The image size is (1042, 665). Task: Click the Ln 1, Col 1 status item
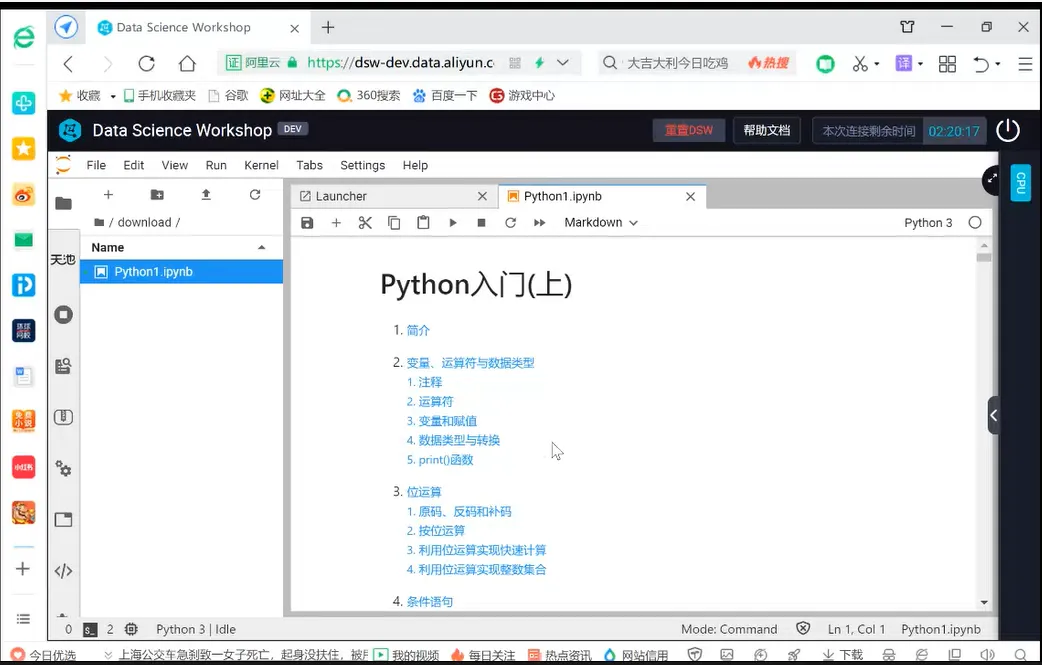[856, 629]
